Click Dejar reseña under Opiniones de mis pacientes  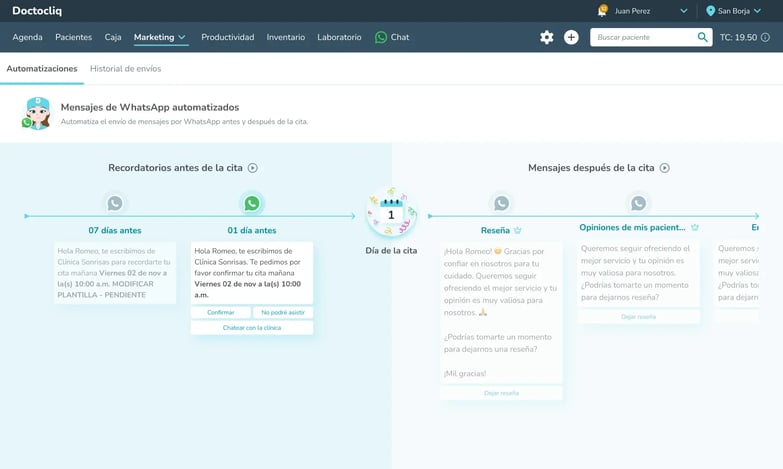[x=638, y=317]
